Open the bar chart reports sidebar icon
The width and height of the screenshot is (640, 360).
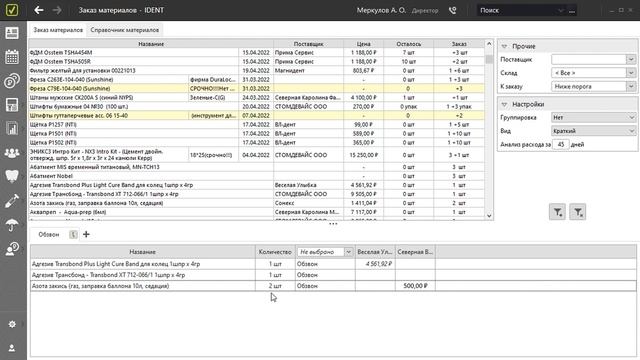[x=12, y=129]
